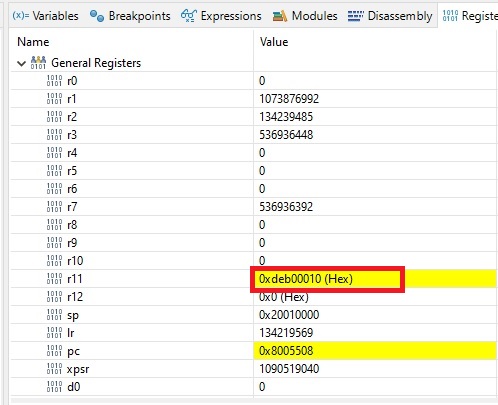The width and height of the screenshot is (498, 405).
Task: Click the Variables tab icon
Action: pyautogui.click(x=21, y=16)
